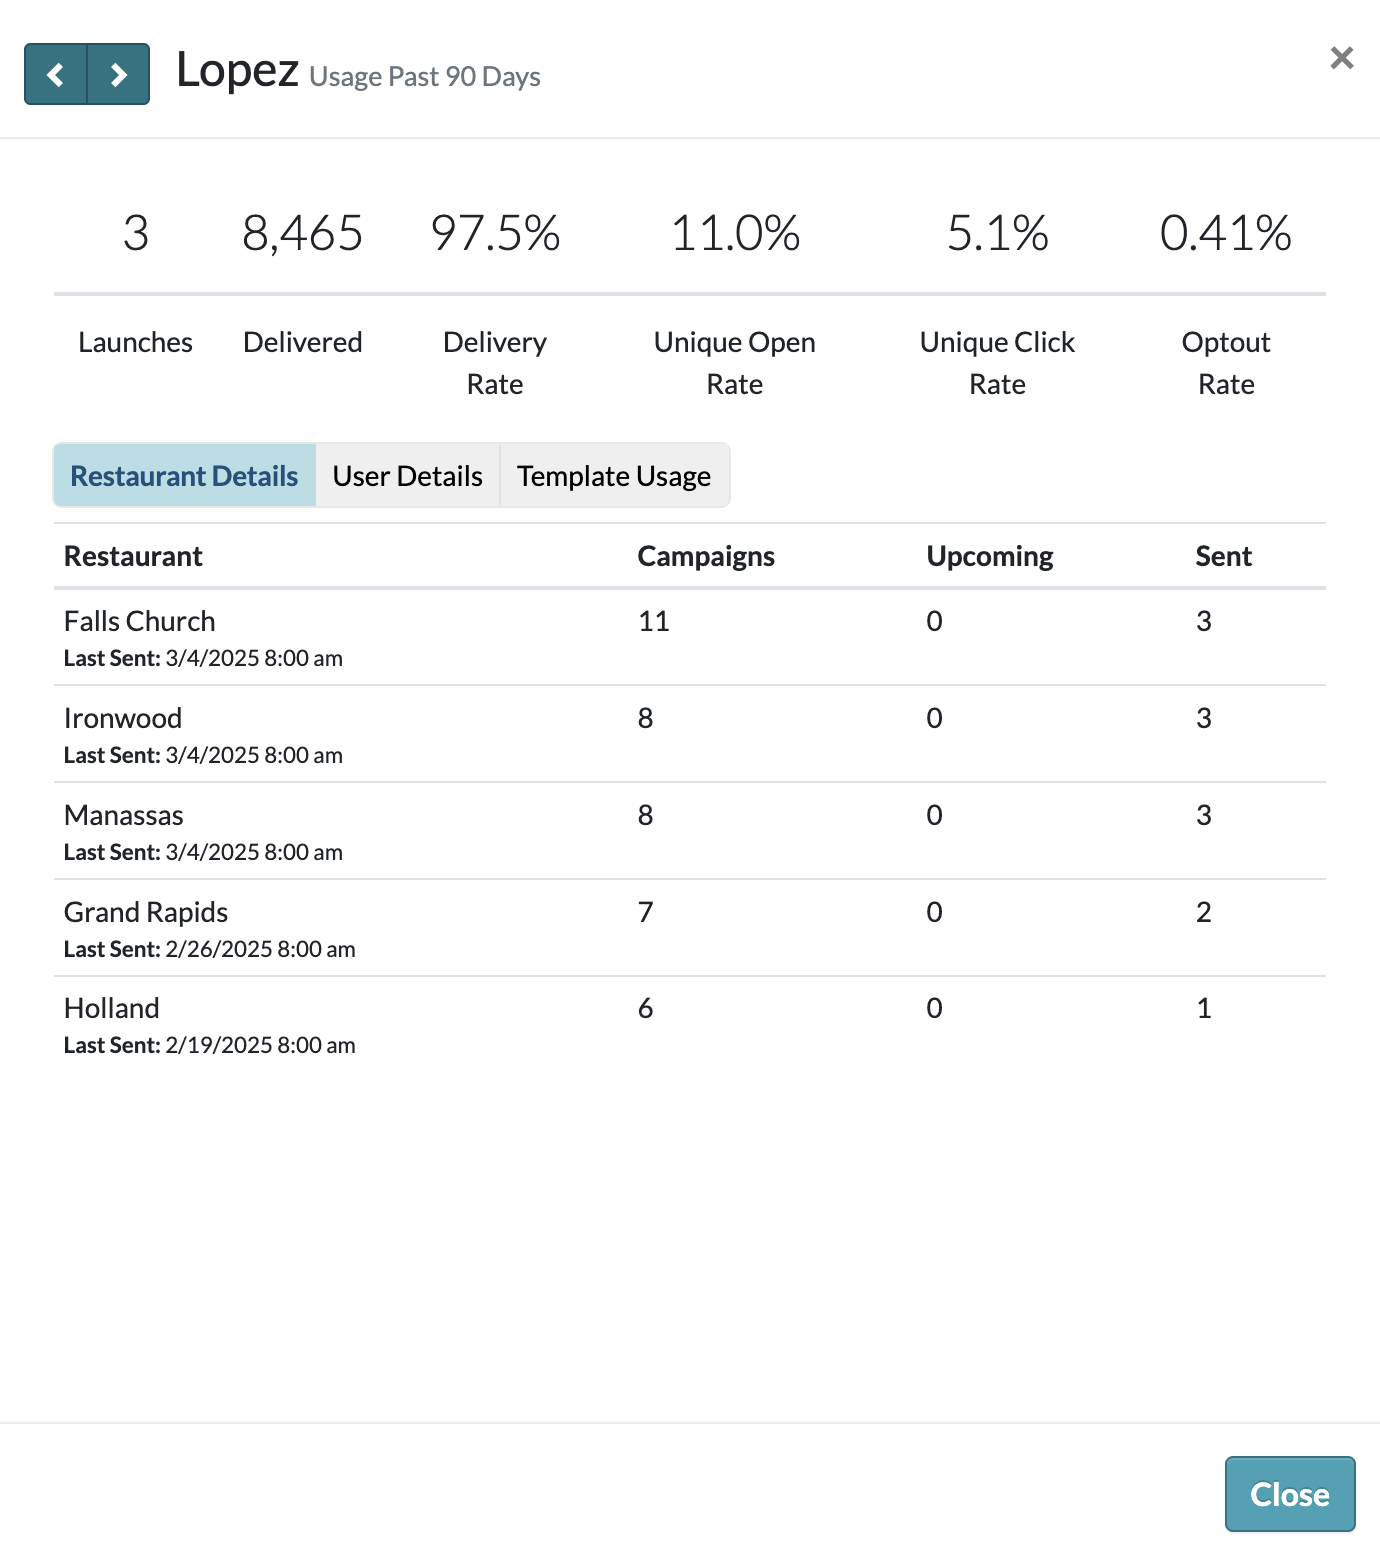Screen dimensions: 1380x1552
Task: Click the Launches count 3
Action: pos(136,233)
